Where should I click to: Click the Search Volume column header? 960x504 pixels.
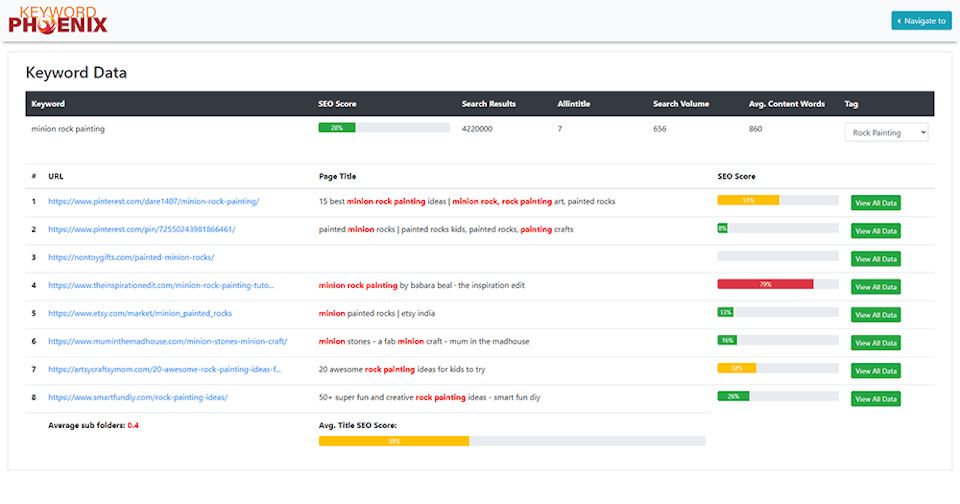[x=679, y=104]
